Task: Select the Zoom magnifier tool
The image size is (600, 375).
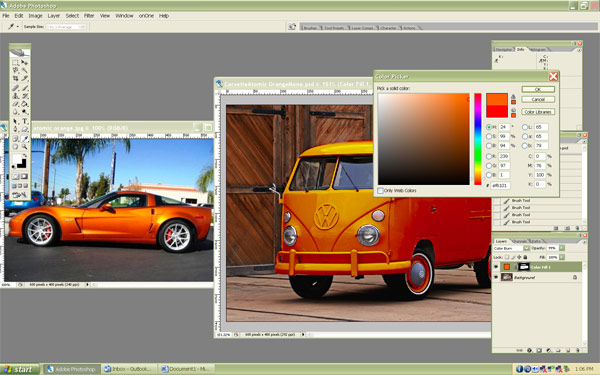Action: [24, 147]
